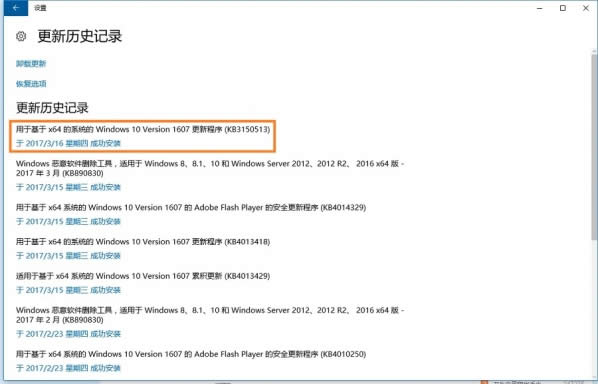Open 2017/3/15 status under KB890830 March tool
Screen dimensions: 598x384
68,187
